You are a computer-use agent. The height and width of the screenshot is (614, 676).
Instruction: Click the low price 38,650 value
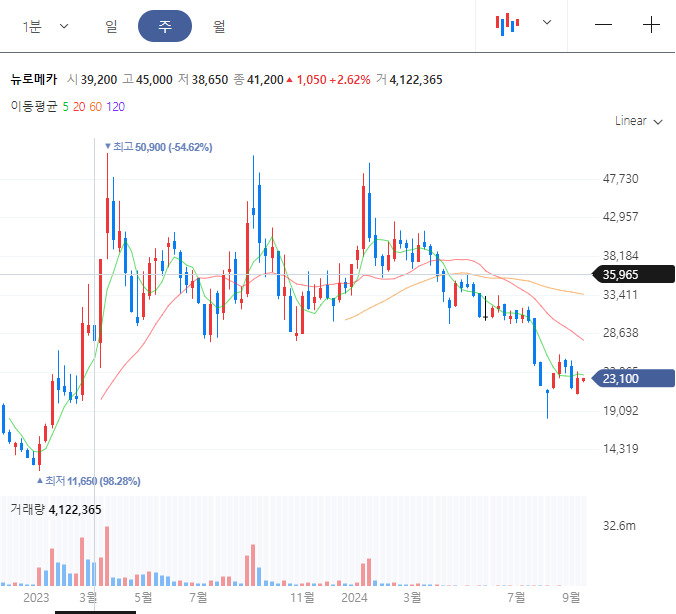[210, 80]
